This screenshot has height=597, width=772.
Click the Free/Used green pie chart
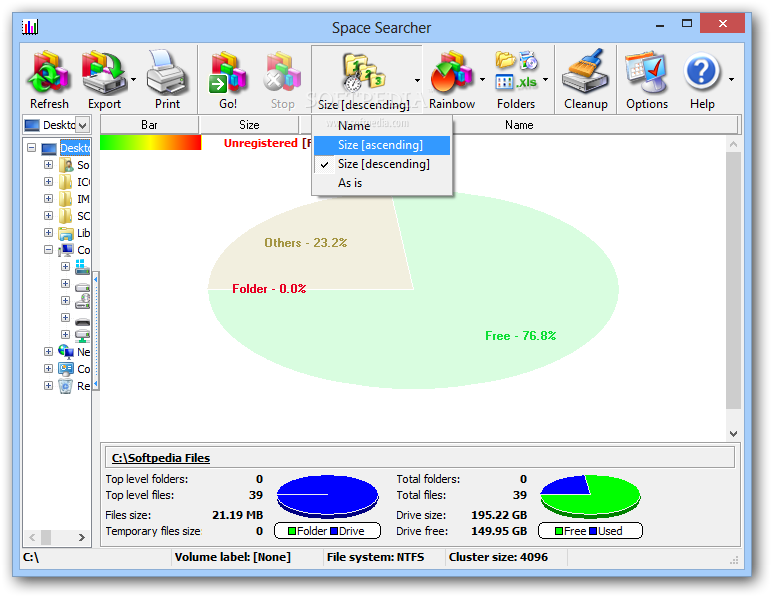[x=590, y=496]
